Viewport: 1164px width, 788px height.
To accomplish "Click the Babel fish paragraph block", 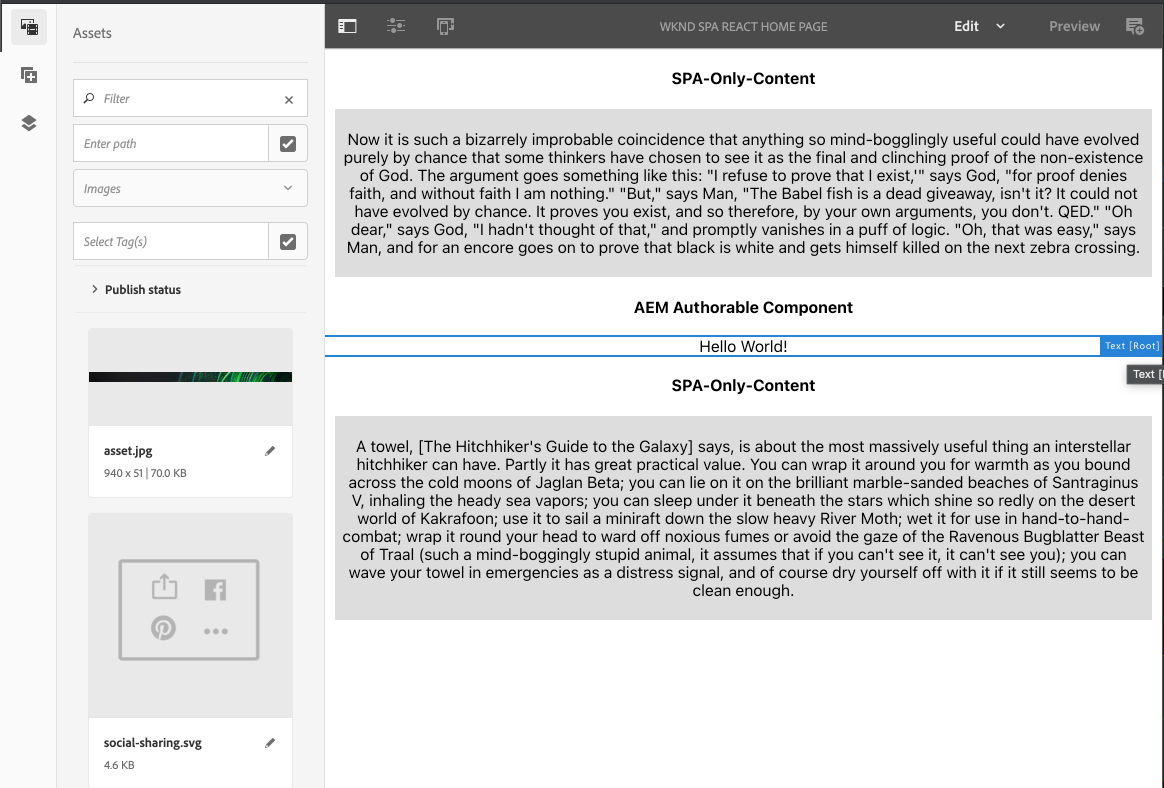I will click(743, 193).
